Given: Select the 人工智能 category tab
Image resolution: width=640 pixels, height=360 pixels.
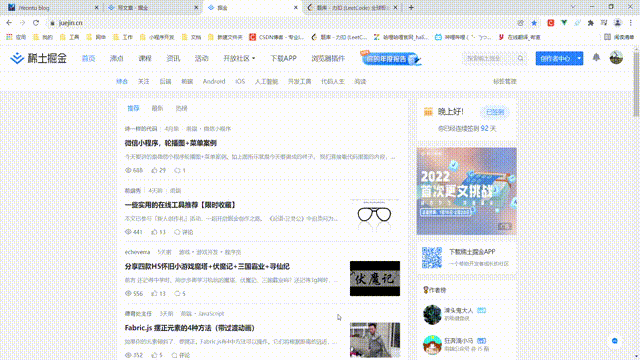Looking at the screenshot, I should 267,82.
